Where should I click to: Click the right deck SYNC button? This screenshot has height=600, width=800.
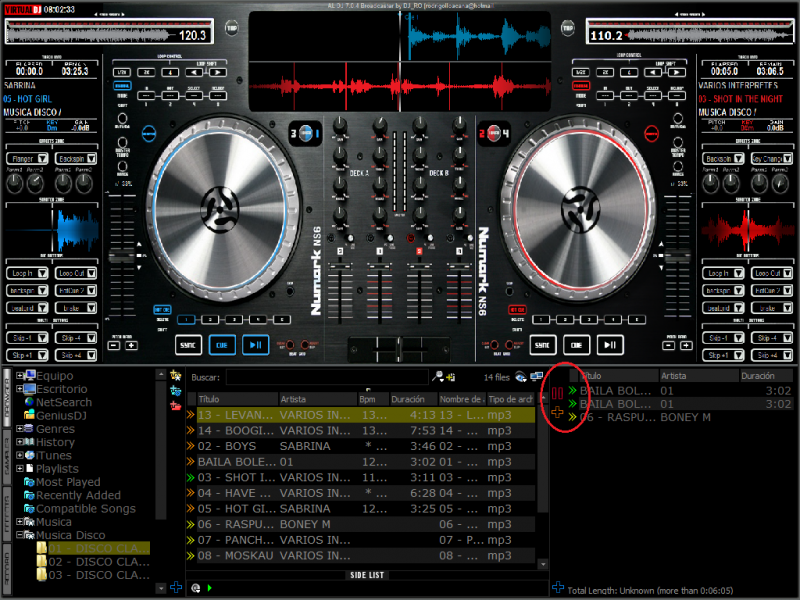pyautogui.click(x=543, y=344)
